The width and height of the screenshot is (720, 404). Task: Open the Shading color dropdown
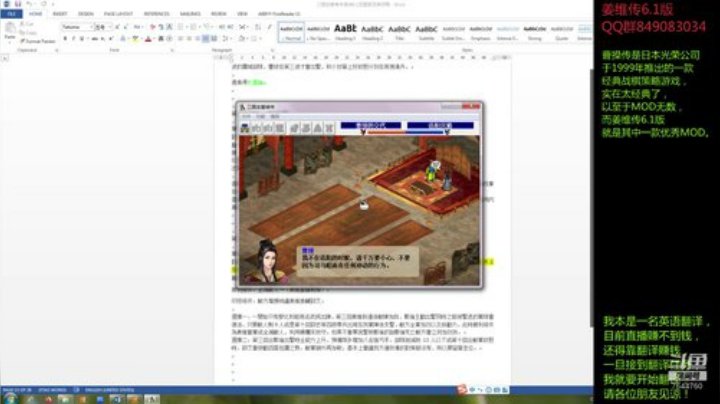tap(242, 39)
